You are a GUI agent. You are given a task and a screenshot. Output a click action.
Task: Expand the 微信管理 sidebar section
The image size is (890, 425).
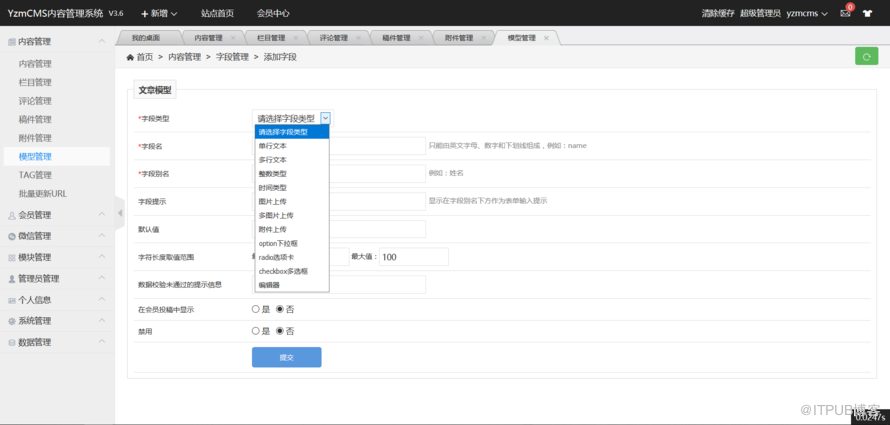click(56, 236)
